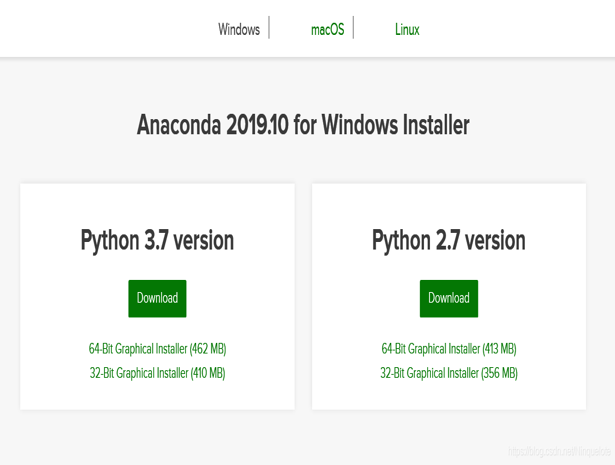Click the Python 2.7 version heading
This screenshot has height=465, width=615.
coord(449,241)
